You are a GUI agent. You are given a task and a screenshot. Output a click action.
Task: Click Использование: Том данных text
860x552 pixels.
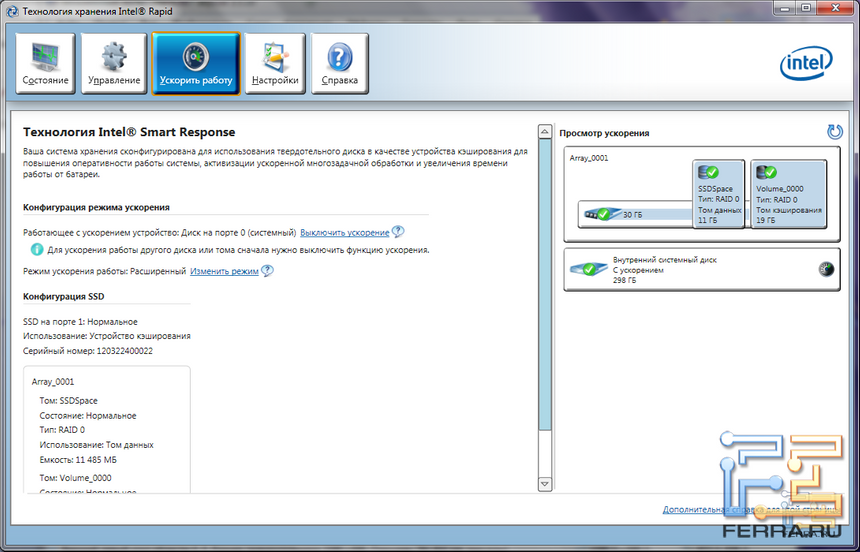click(97, 445)
